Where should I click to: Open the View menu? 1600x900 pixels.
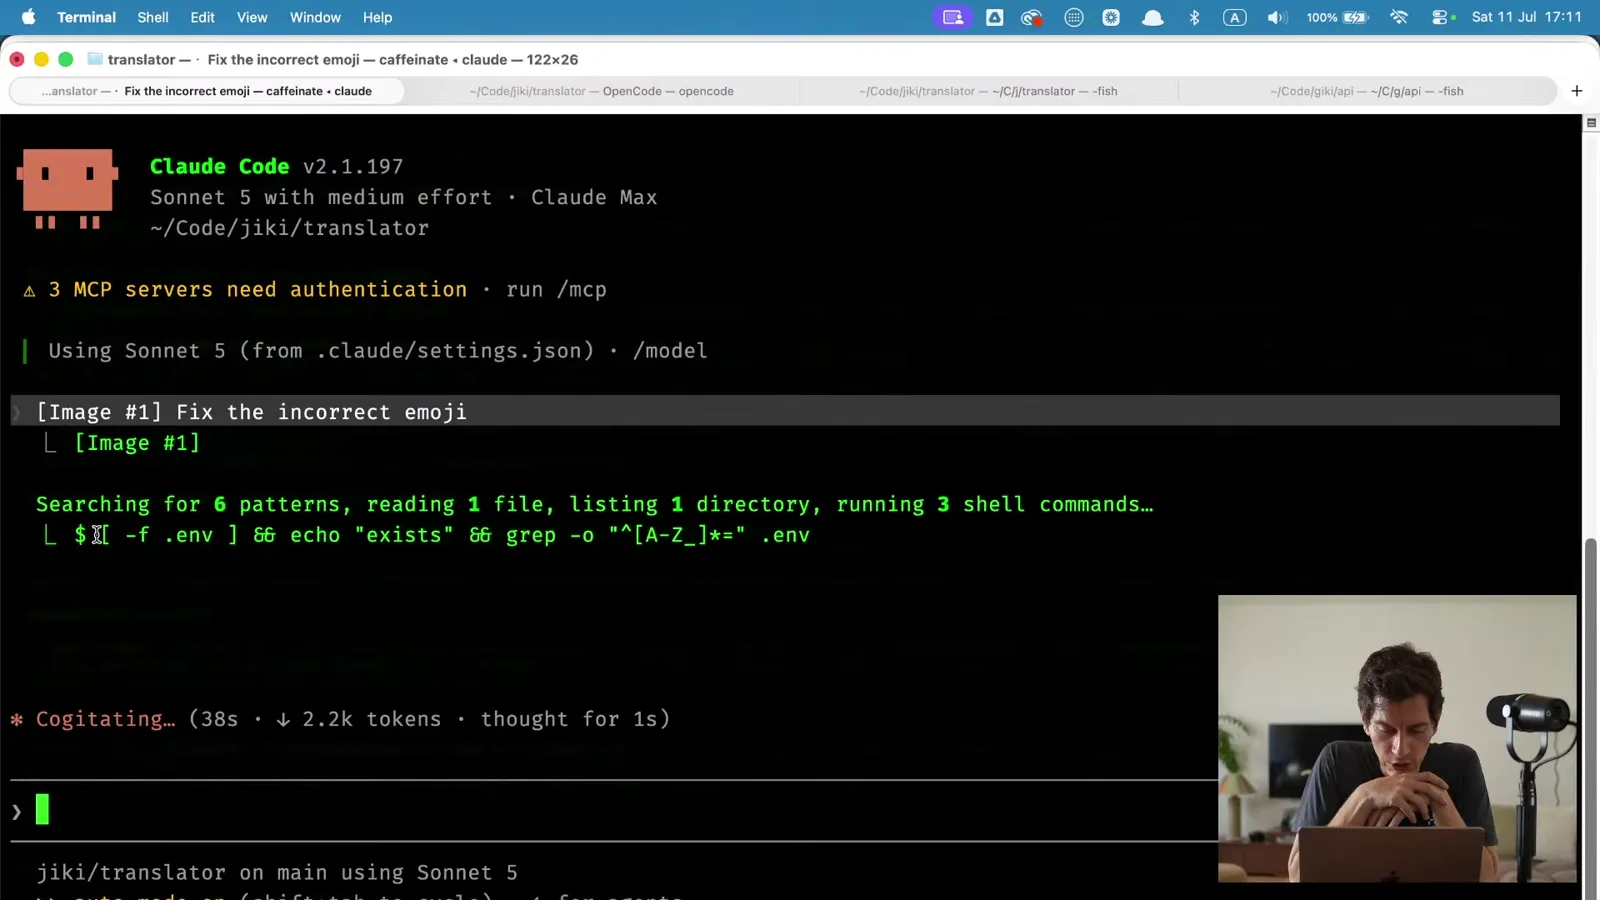[x=252, y=17]
